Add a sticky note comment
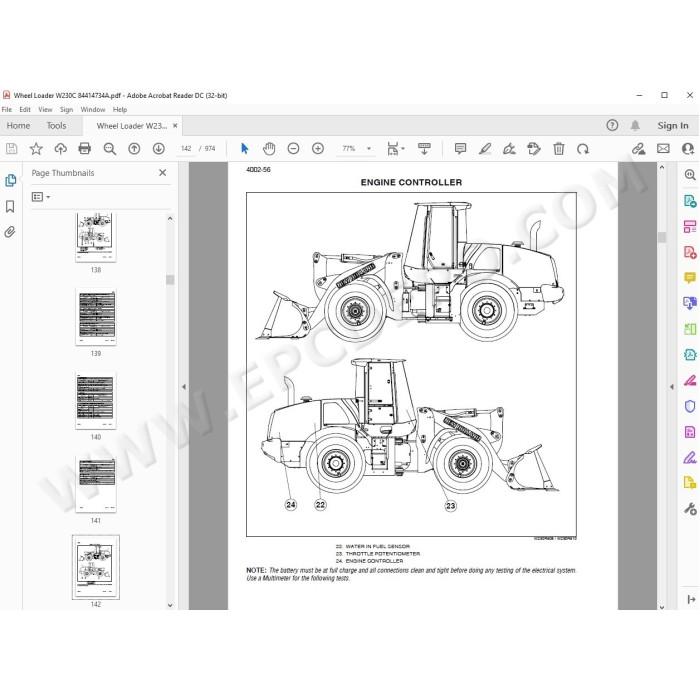 (x=460, y=149)
